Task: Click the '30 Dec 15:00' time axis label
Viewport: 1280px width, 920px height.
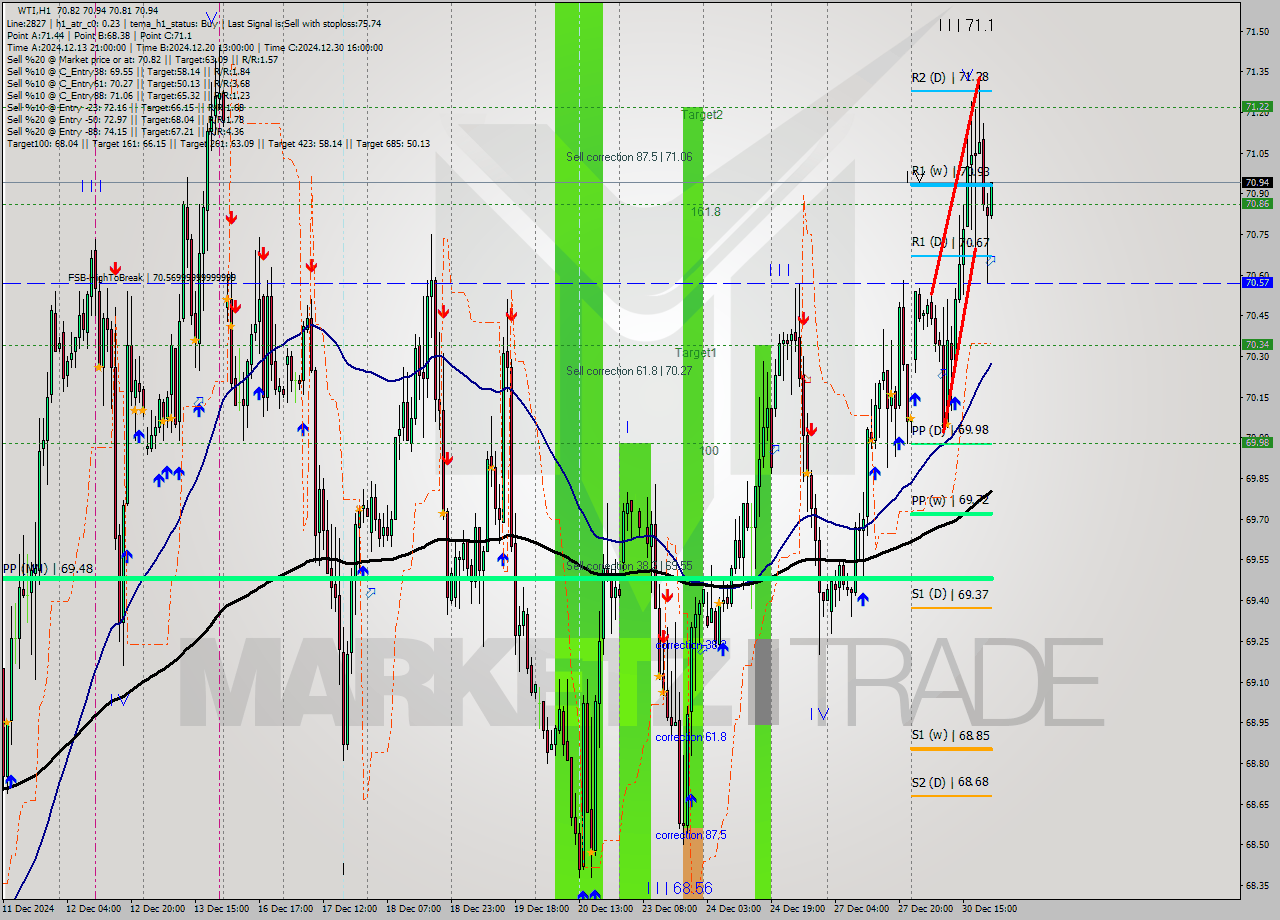Action: (988, 909)
